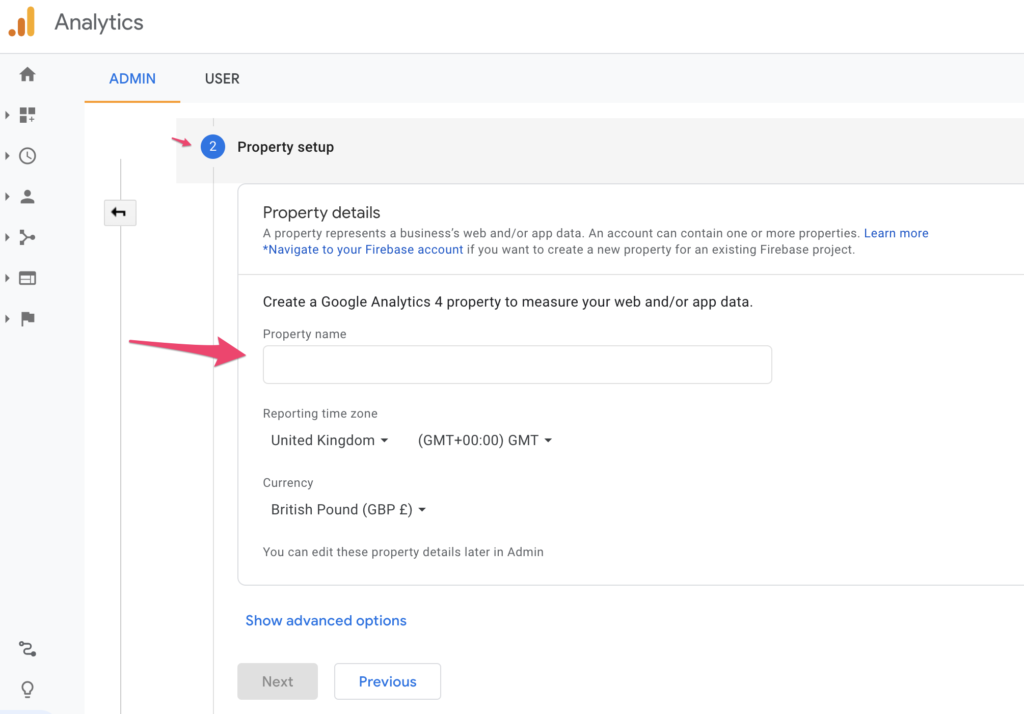Click 'Create a Google Analytics 4 property' text

point(507,302)
